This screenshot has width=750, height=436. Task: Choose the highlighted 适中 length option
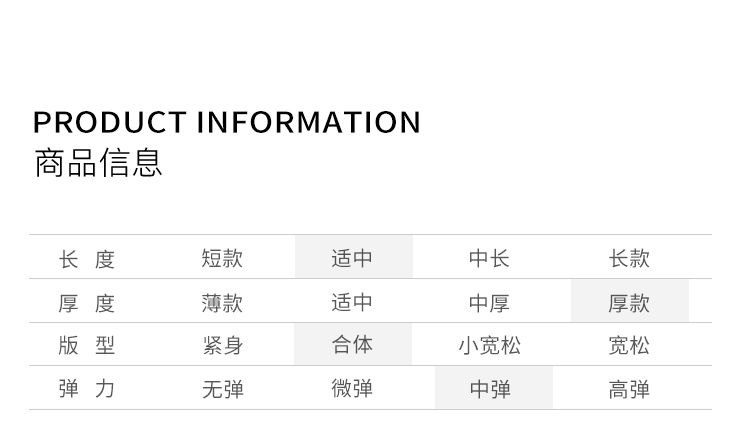pyautogui.click(x=352, y=258)
